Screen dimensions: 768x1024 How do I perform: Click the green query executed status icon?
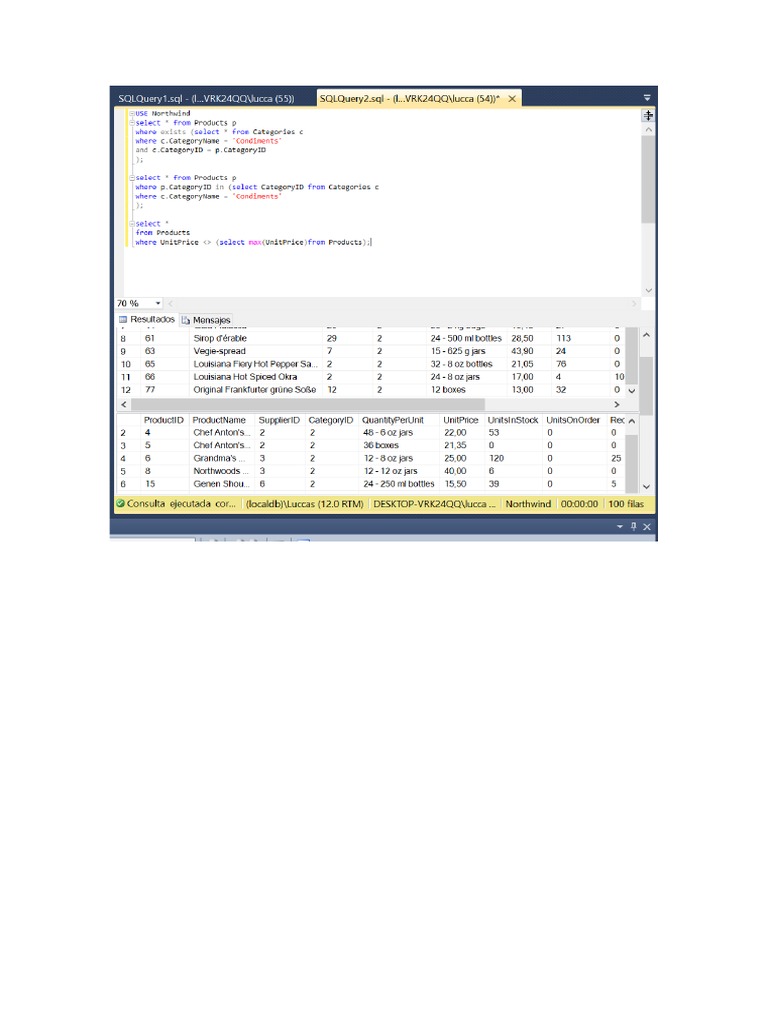[120, 505]
